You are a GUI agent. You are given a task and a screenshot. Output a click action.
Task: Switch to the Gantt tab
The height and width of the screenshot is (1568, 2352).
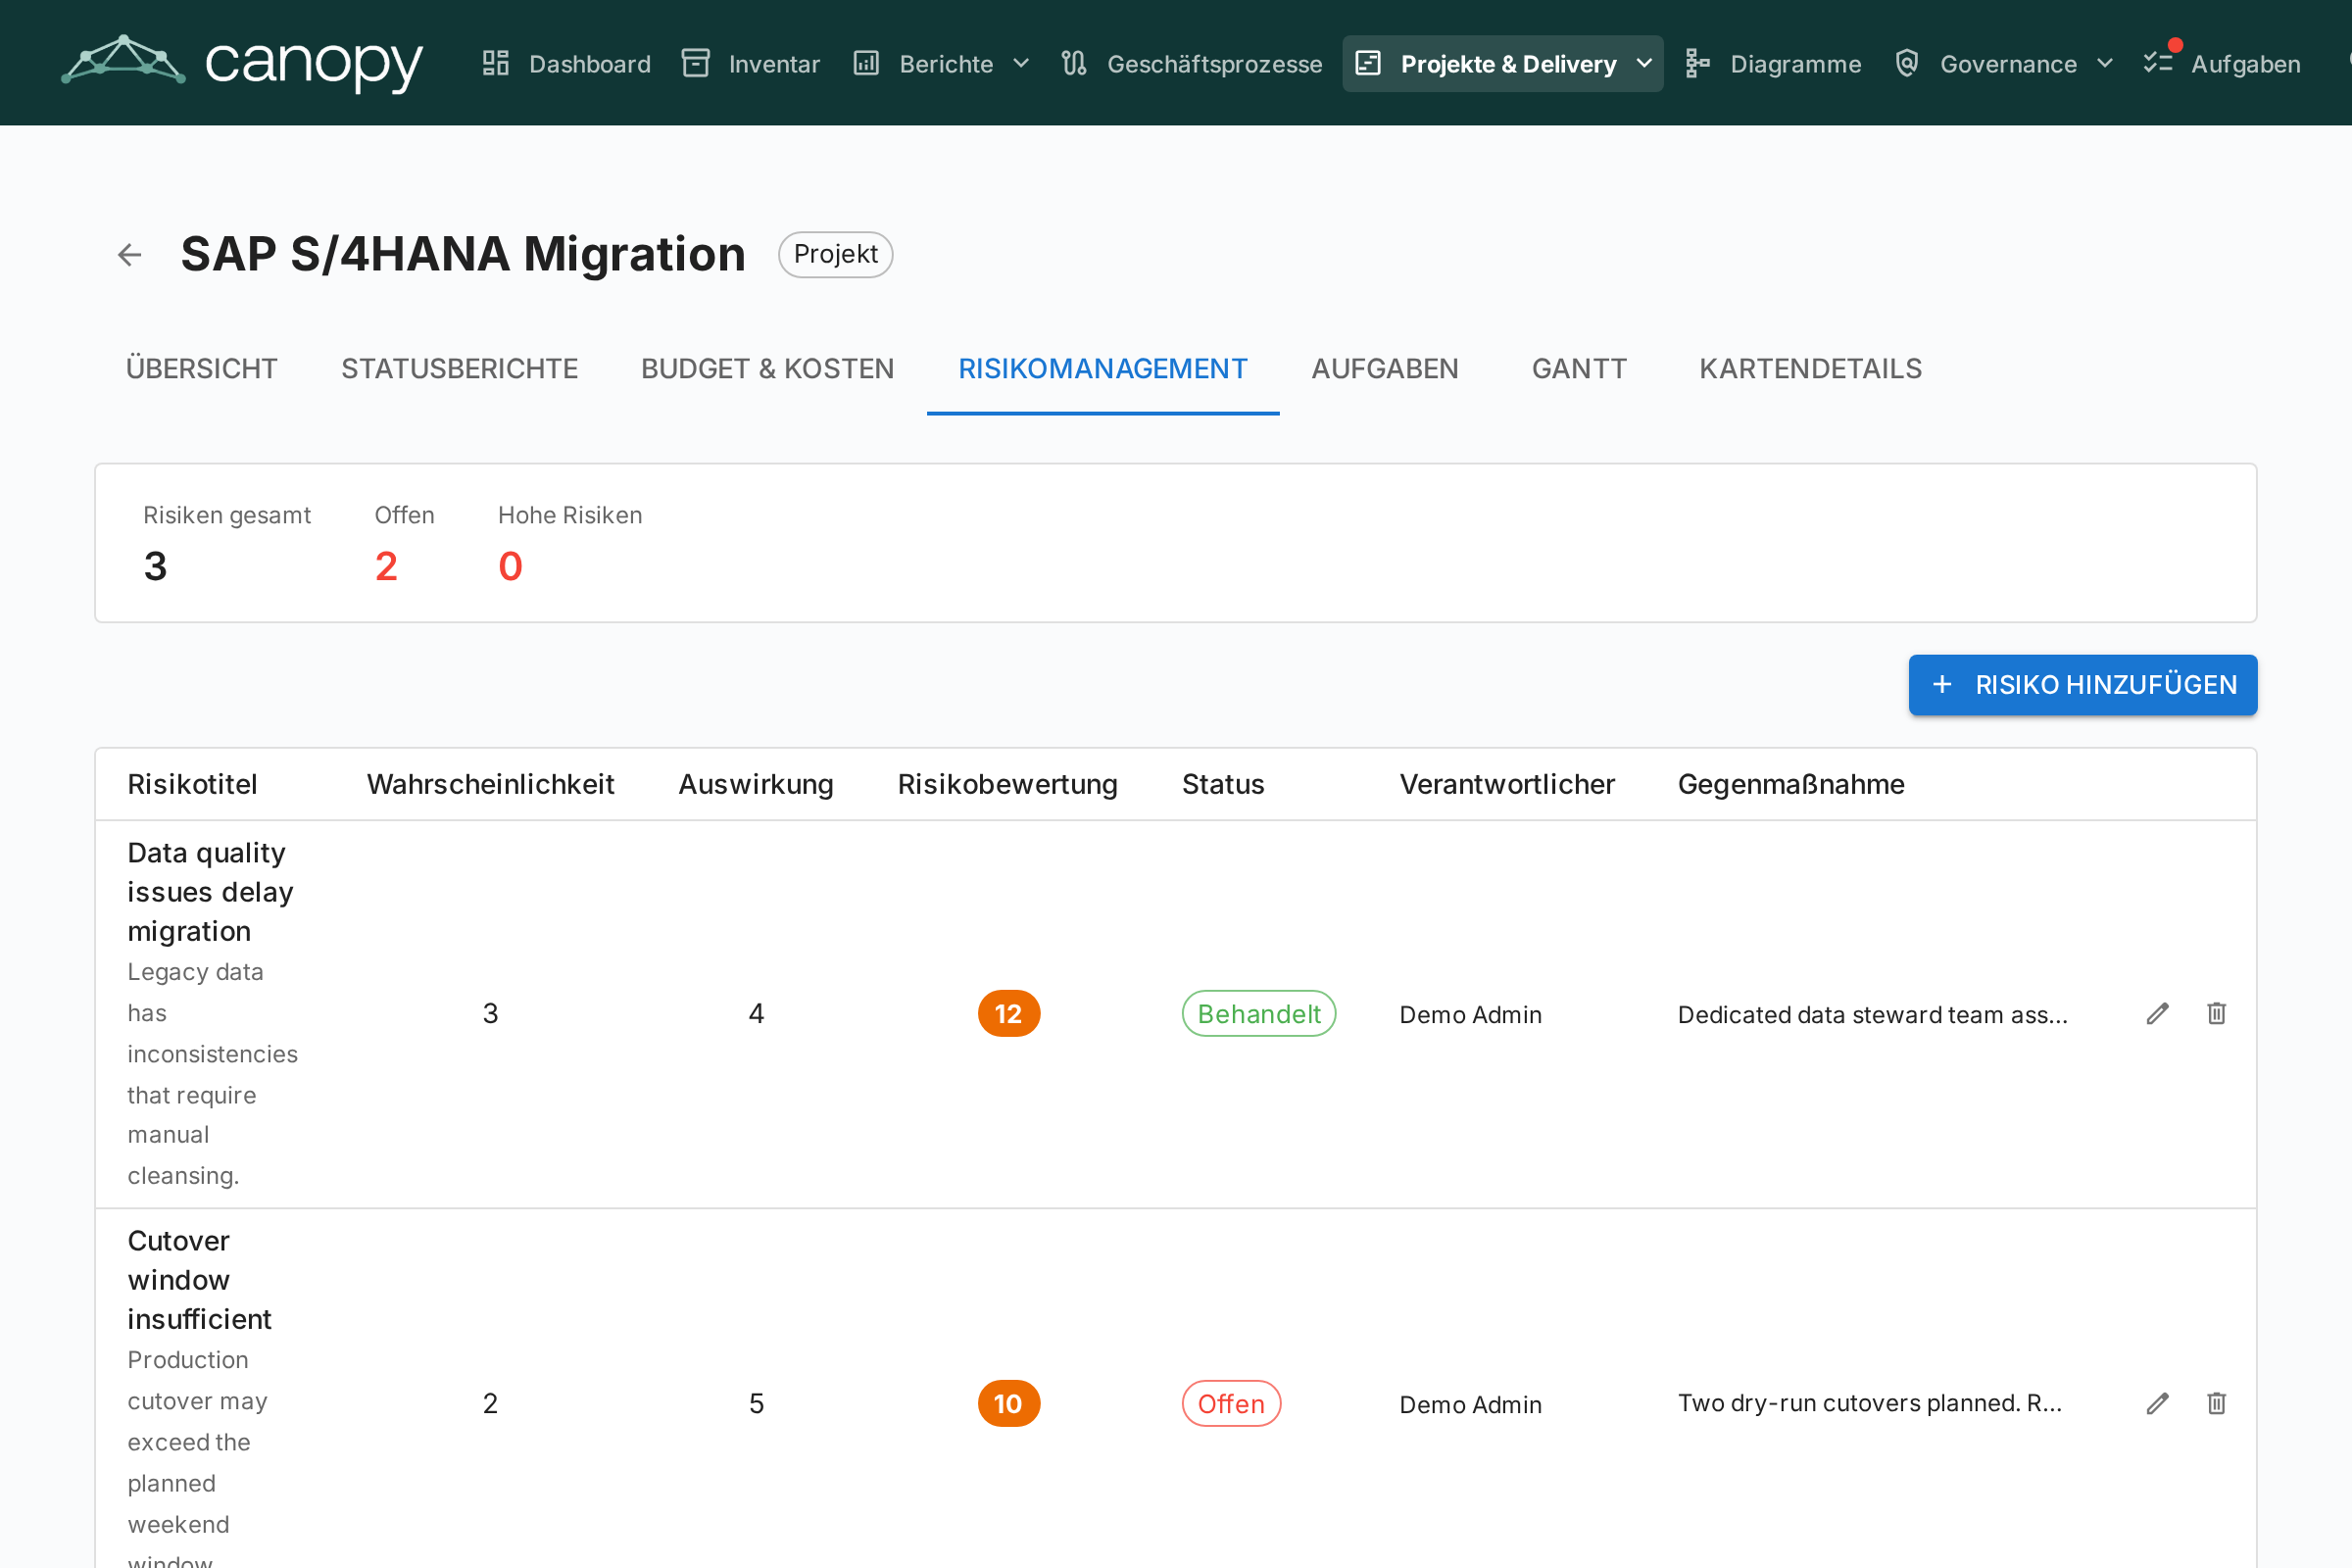pos(1579,369)
